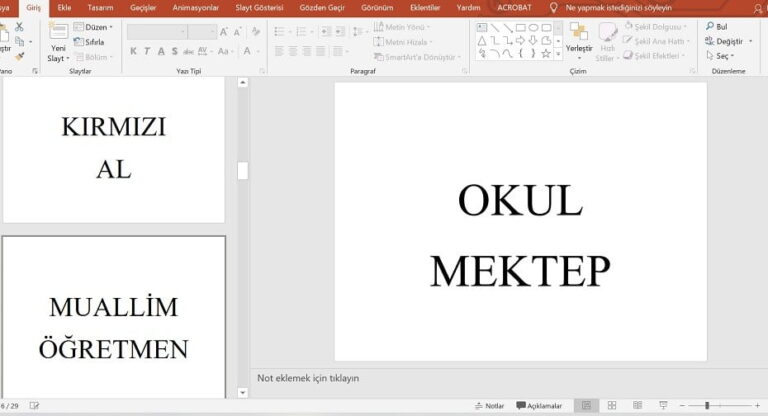Switch to Reading view icon

637,405
